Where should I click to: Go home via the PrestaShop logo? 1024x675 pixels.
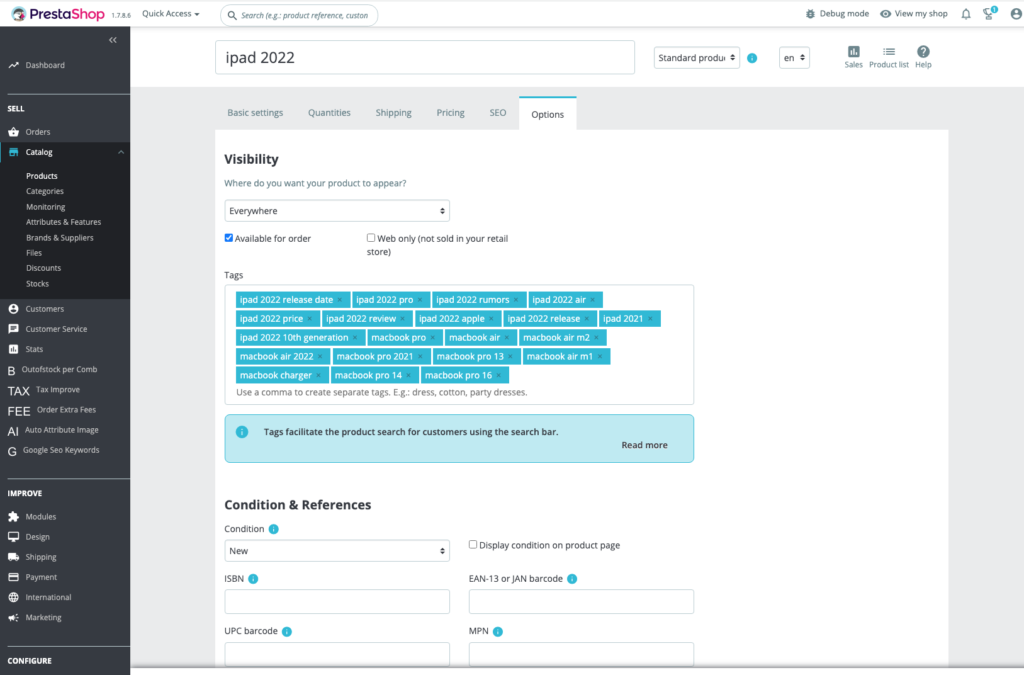(x=58, y=14)
